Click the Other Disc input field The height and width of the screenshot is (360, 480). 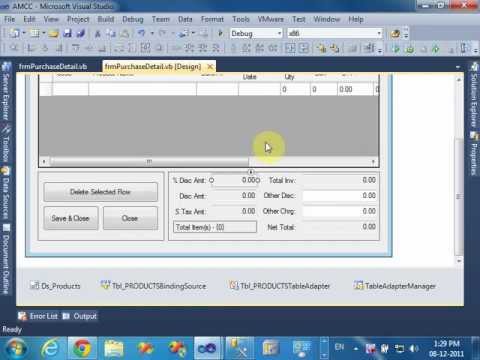[x=340, y=196]
